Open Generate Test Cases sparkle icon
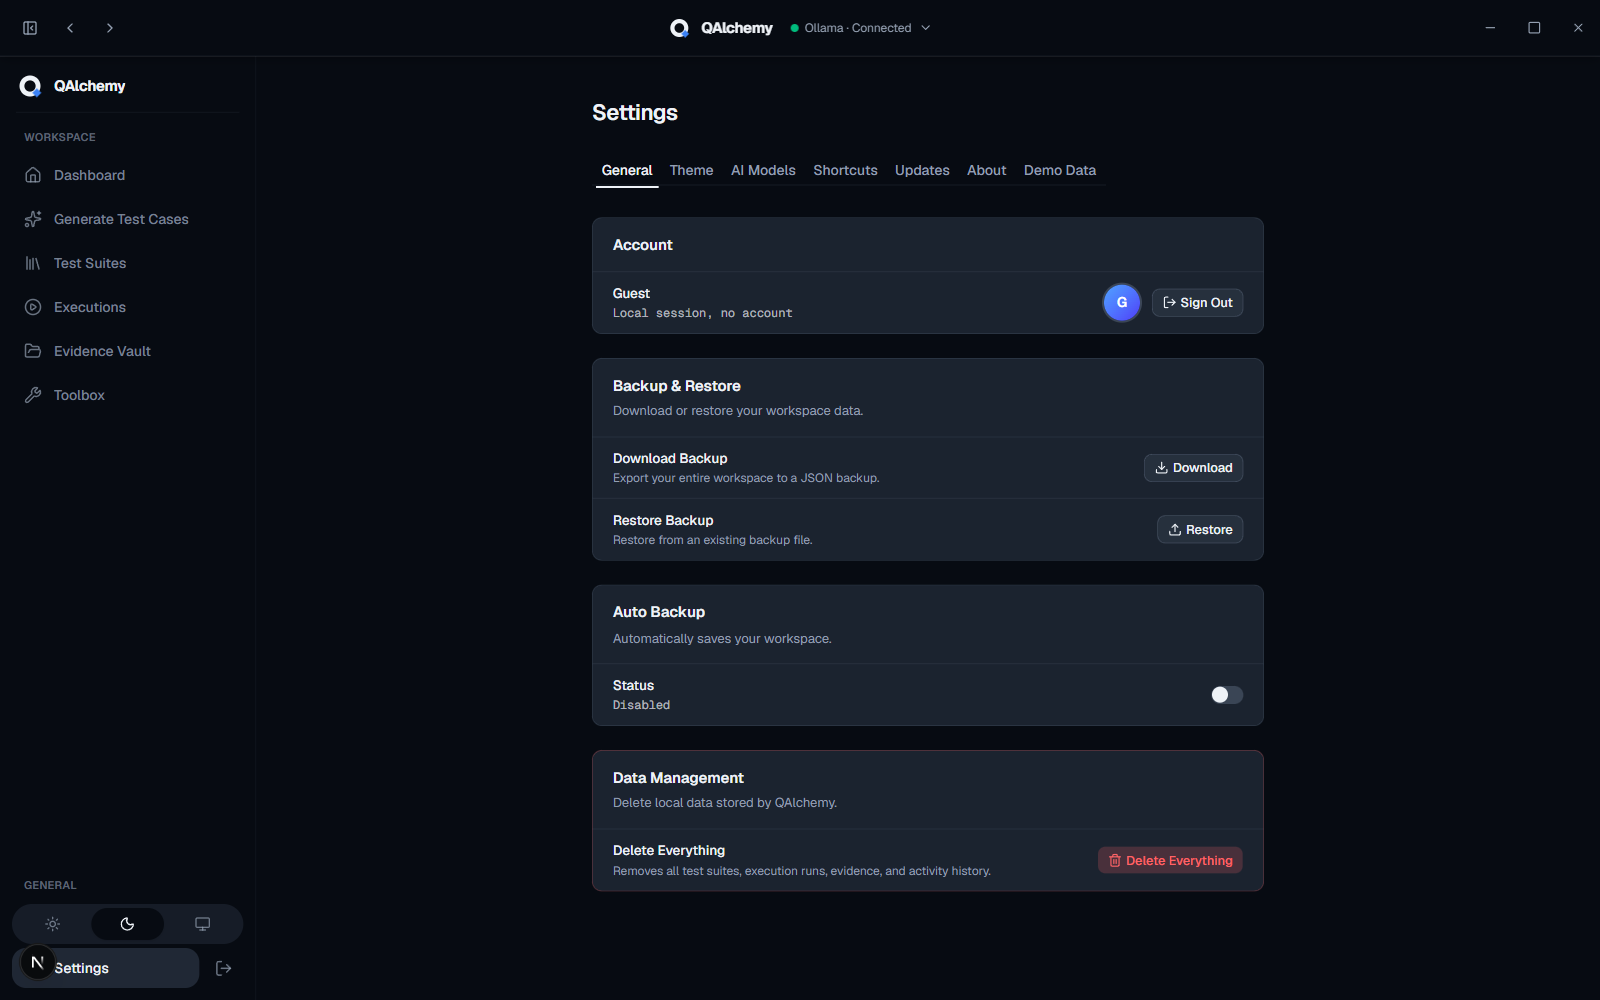 pyautogui.click(x=33, y=219)
